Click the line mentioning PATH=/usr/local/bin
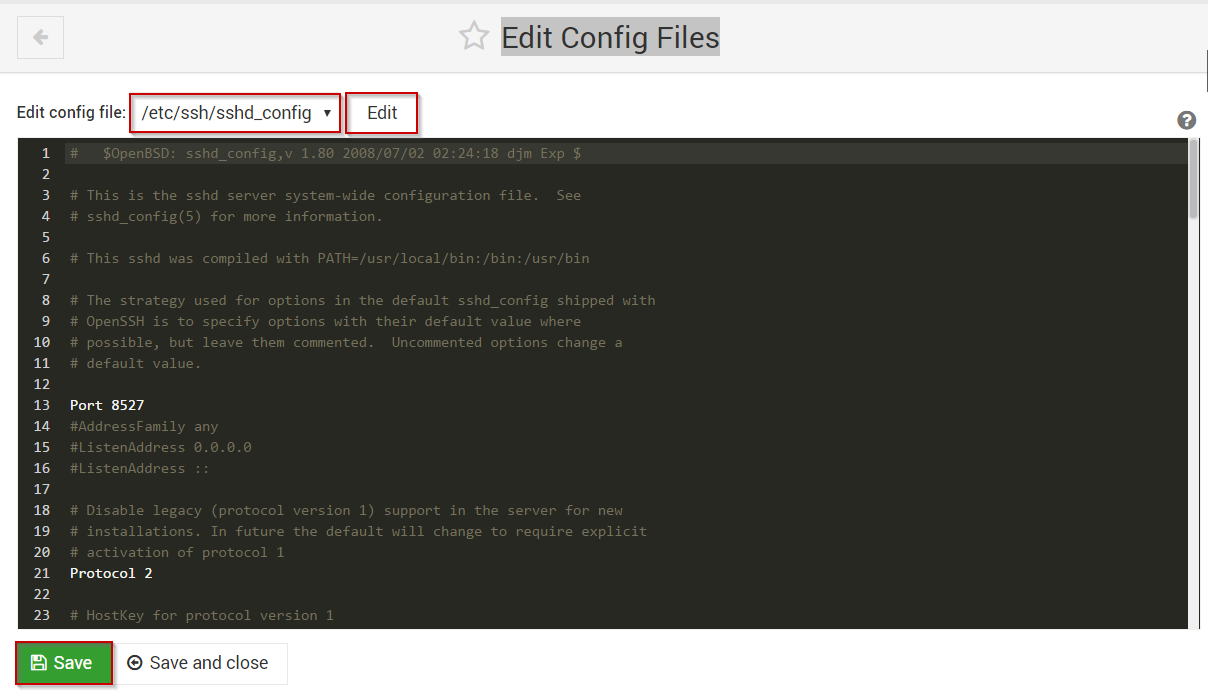Image resolution: width=1208 pixels, height=695 pixels. tap(330, 258)
